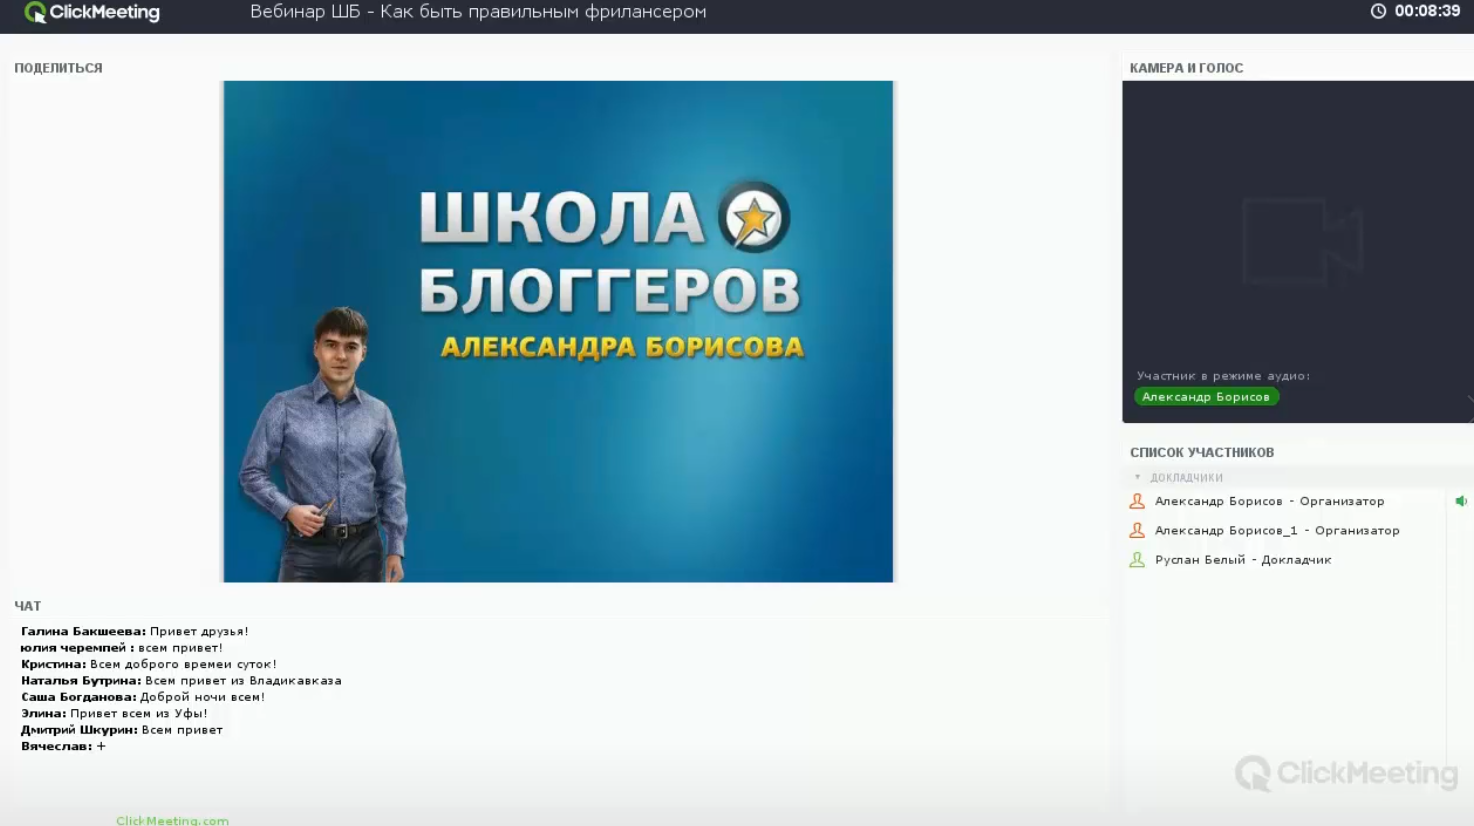This screenshot has width=1474, height=826.
Task: Open the КАМЕРА И ГОЛОС panel header
Action: (x=1185, y=67)
